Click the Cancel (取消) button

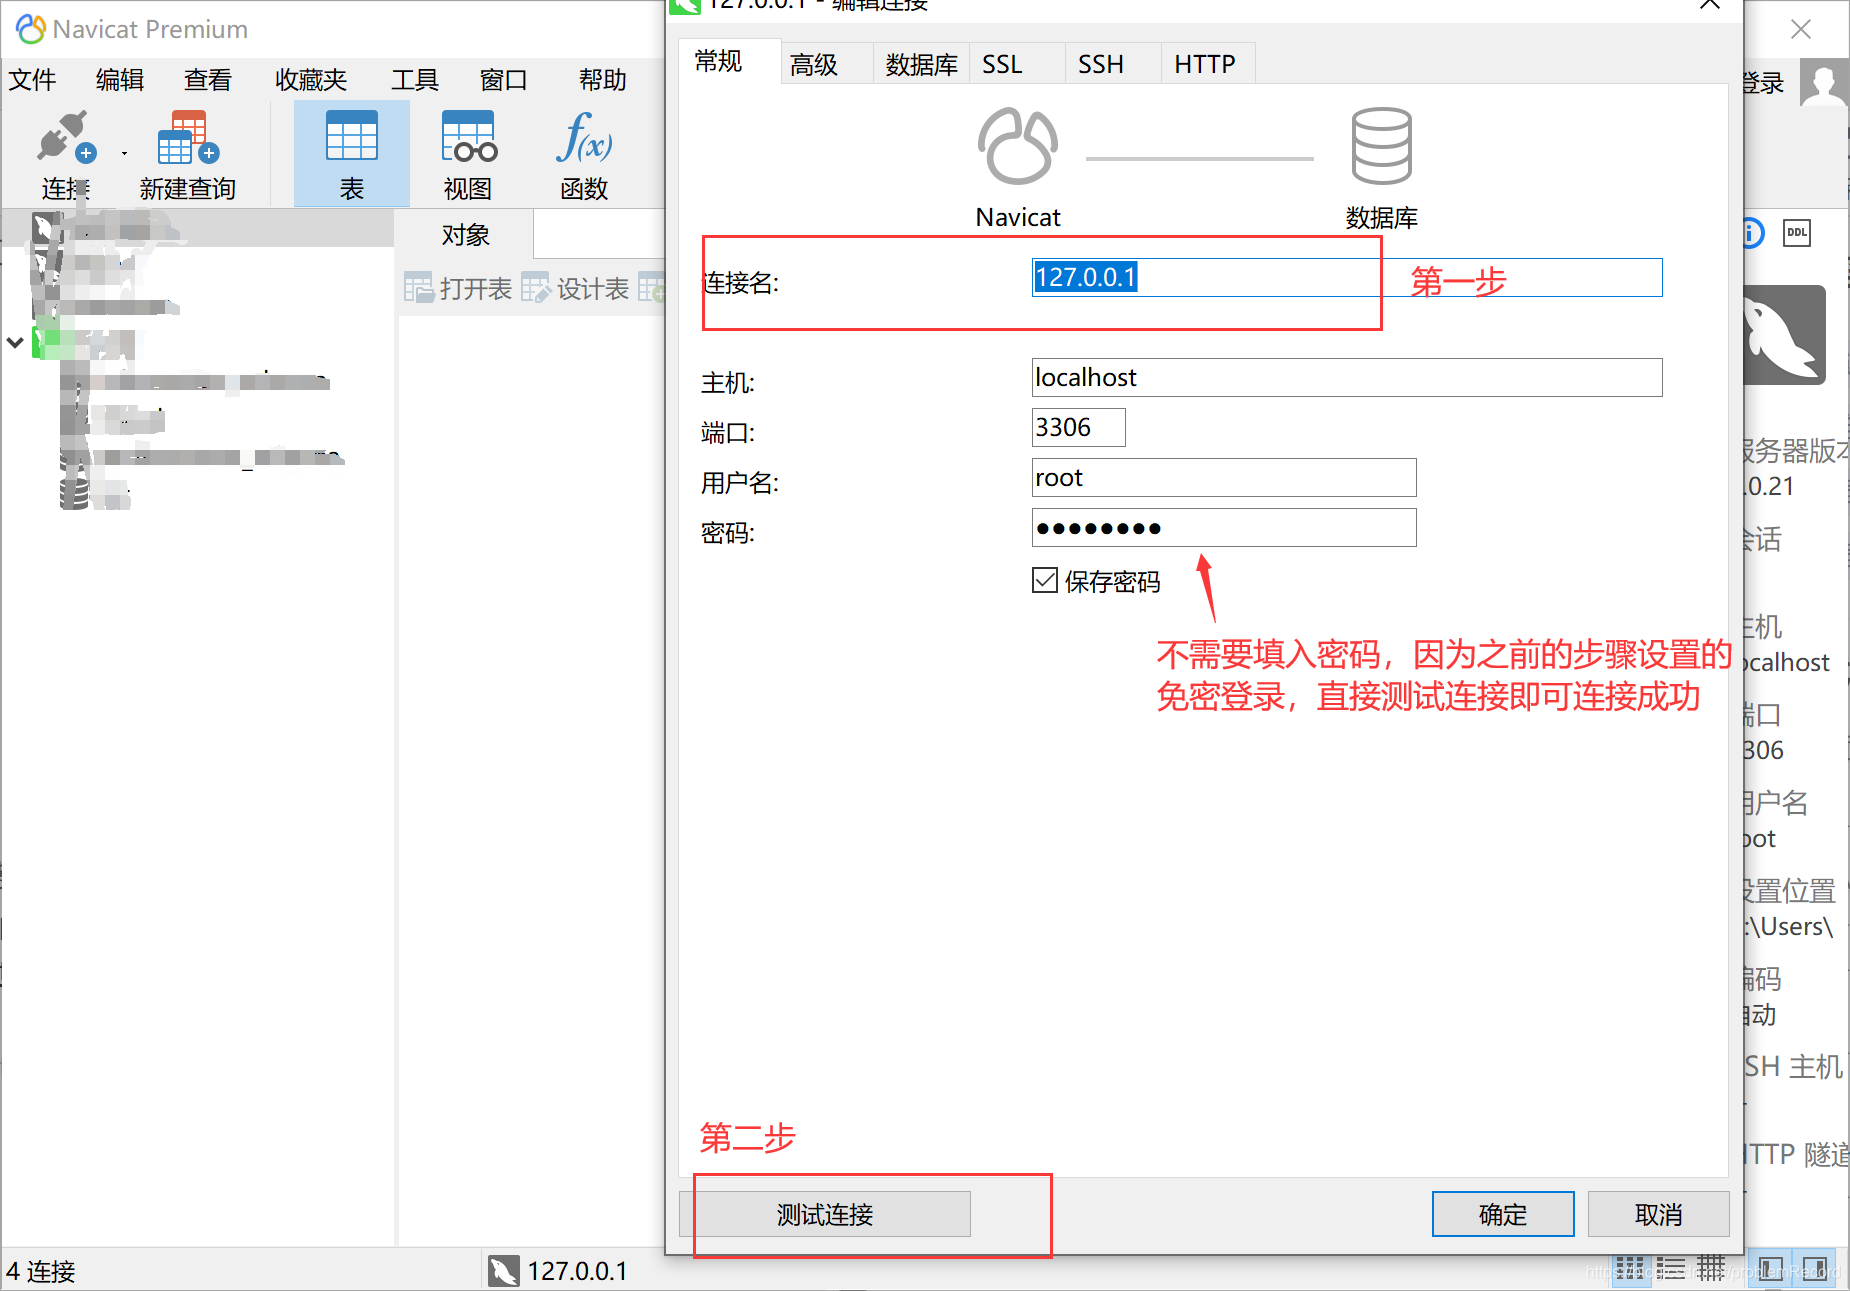pos(1658,1214)
